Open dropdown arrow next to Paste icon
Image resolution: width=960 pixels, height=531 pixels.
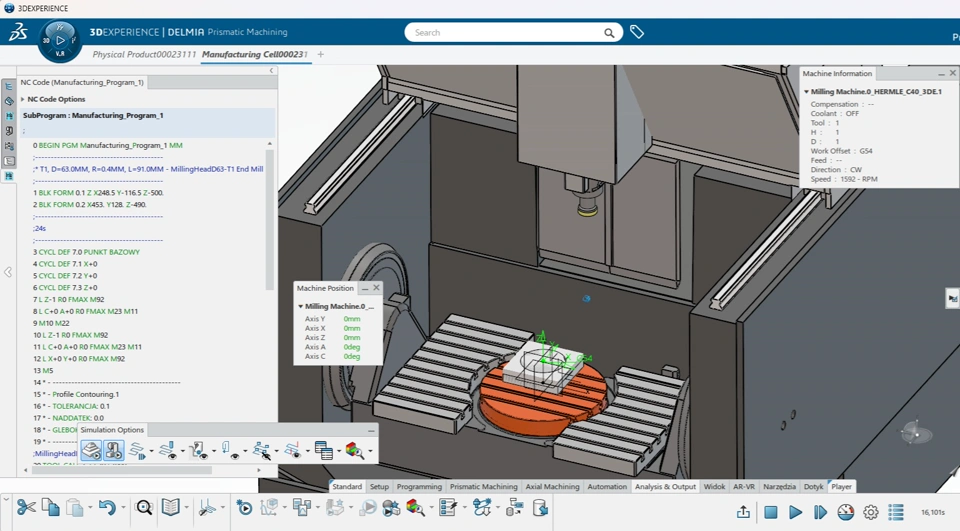[x=90, y=508]
